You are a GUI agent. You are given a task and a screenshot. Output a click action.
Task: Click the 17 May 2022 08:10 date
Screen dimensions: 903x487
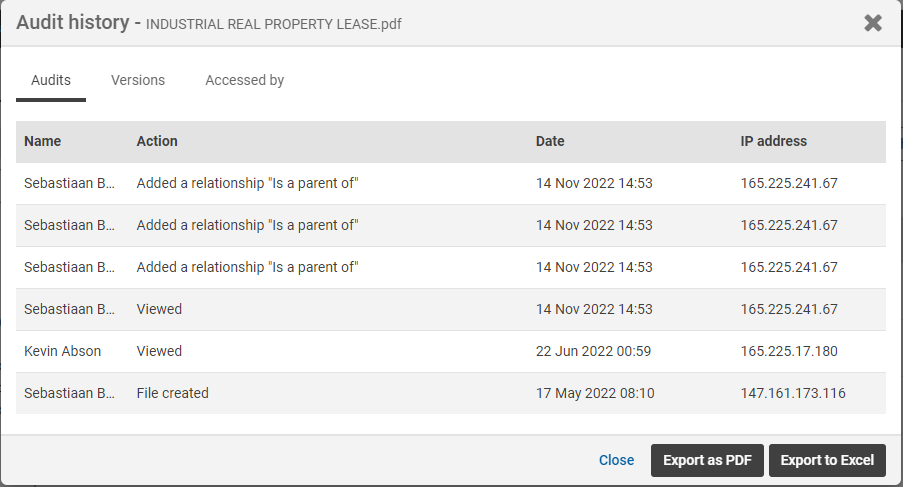tap(595, 393)
